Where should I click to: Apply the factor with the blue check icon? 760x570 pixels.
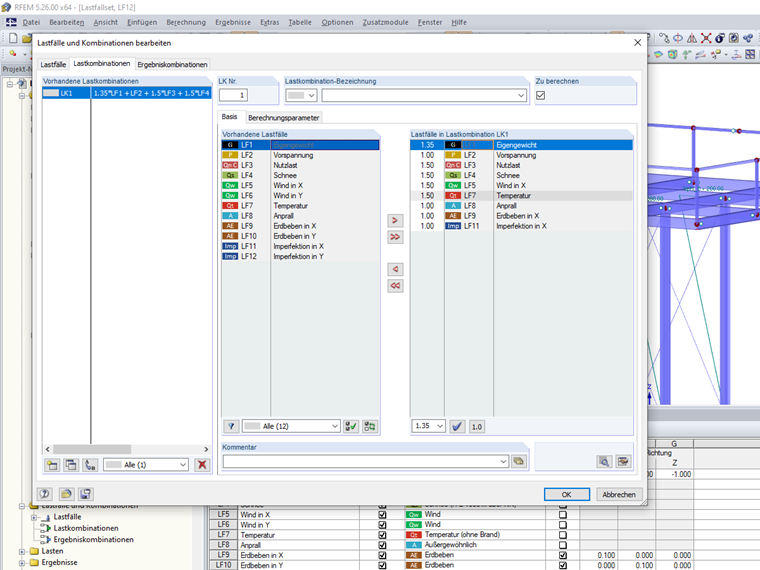click(x=457, y=426)
